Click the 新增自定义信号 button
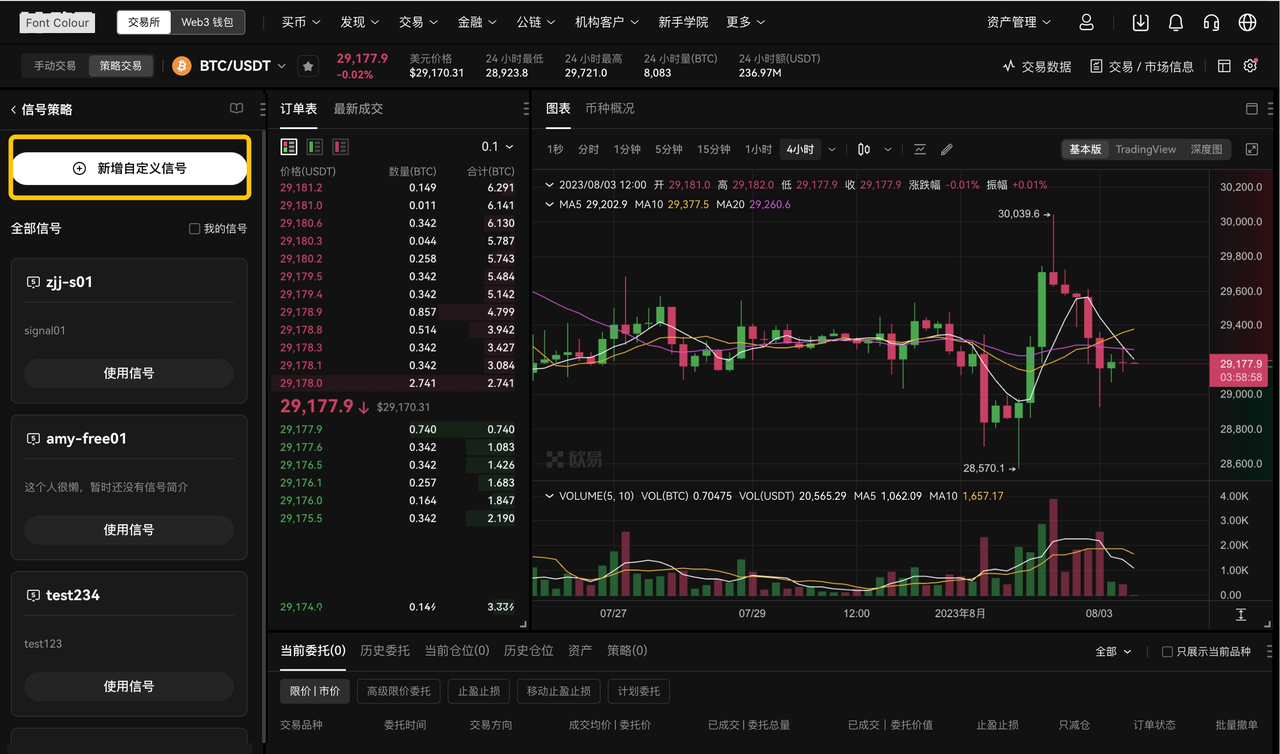This screenshot has height=754, width=1280. point(129,167)
